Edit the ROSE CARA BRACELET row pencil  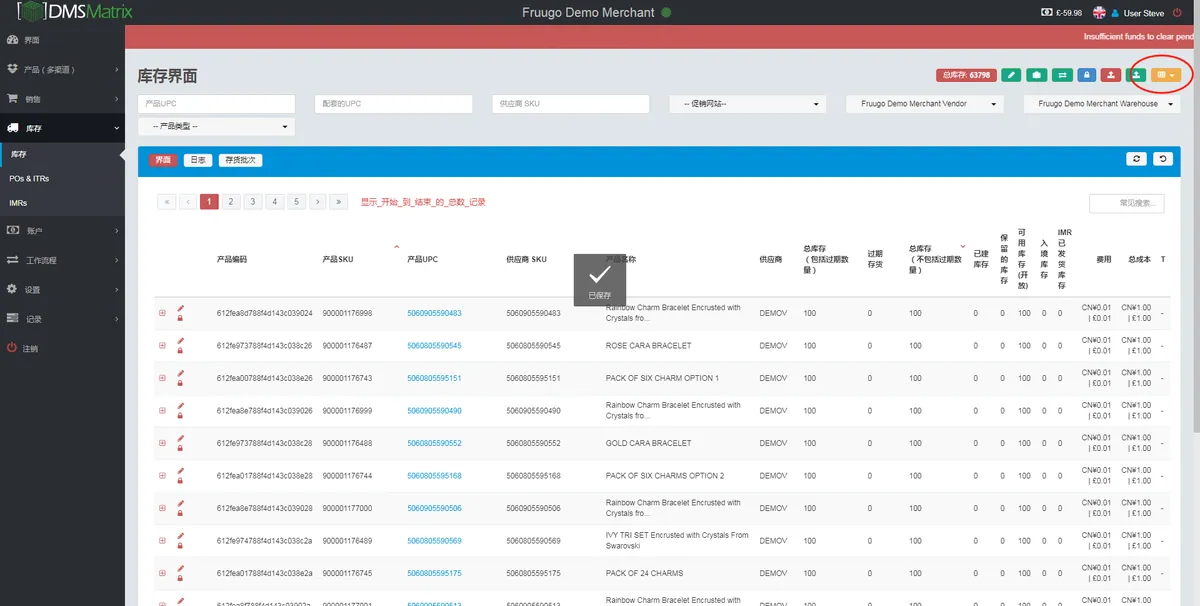click(181, 341)
